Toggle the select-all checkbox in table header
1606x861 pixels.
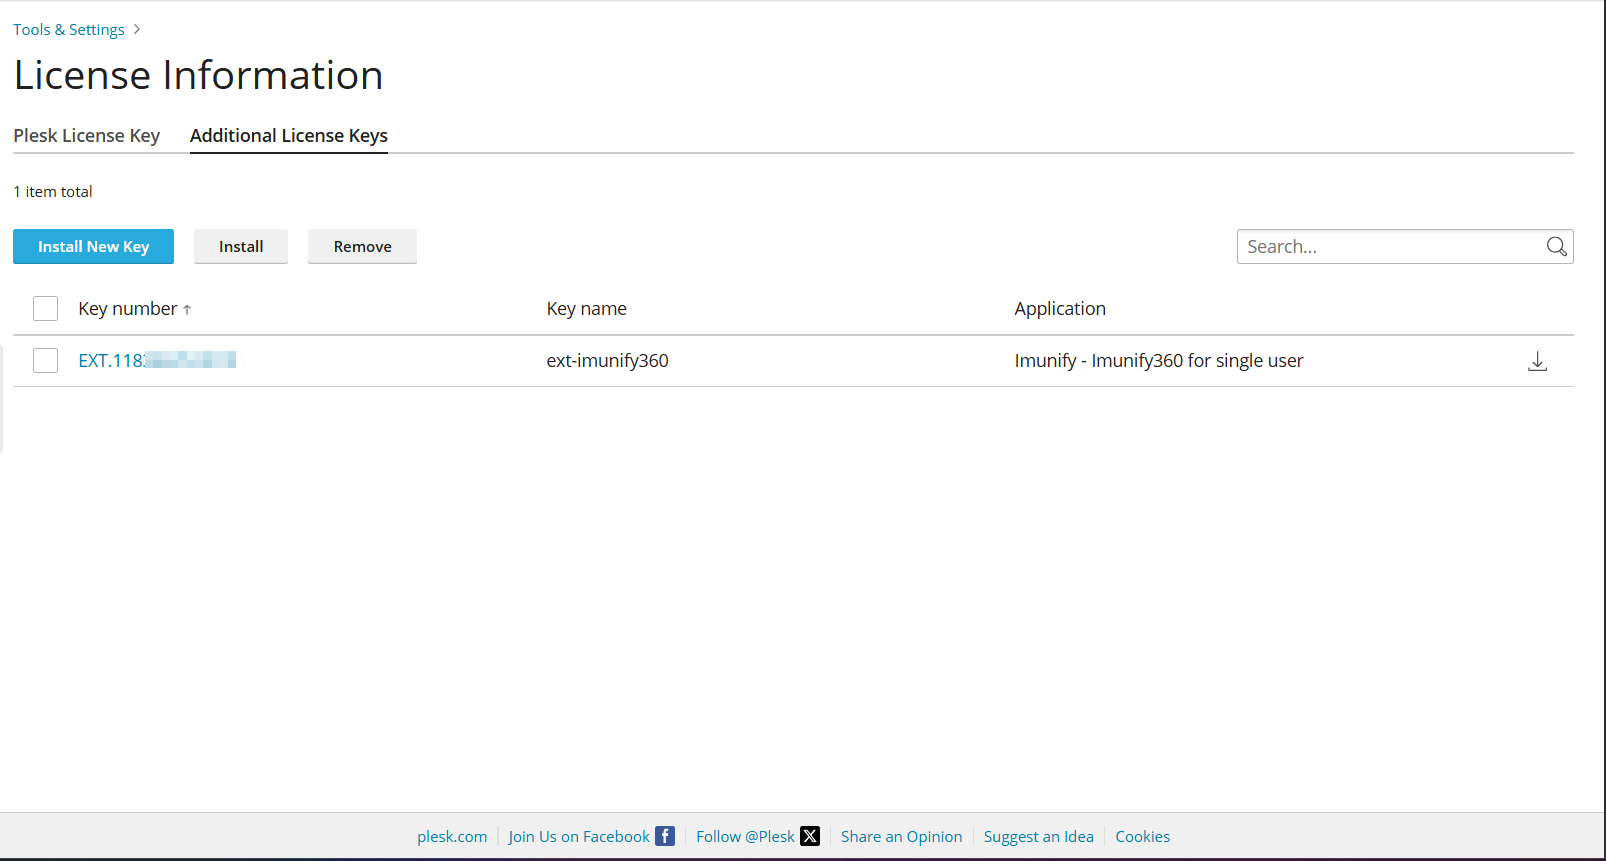pyautogui.click(x=45, y=308)
